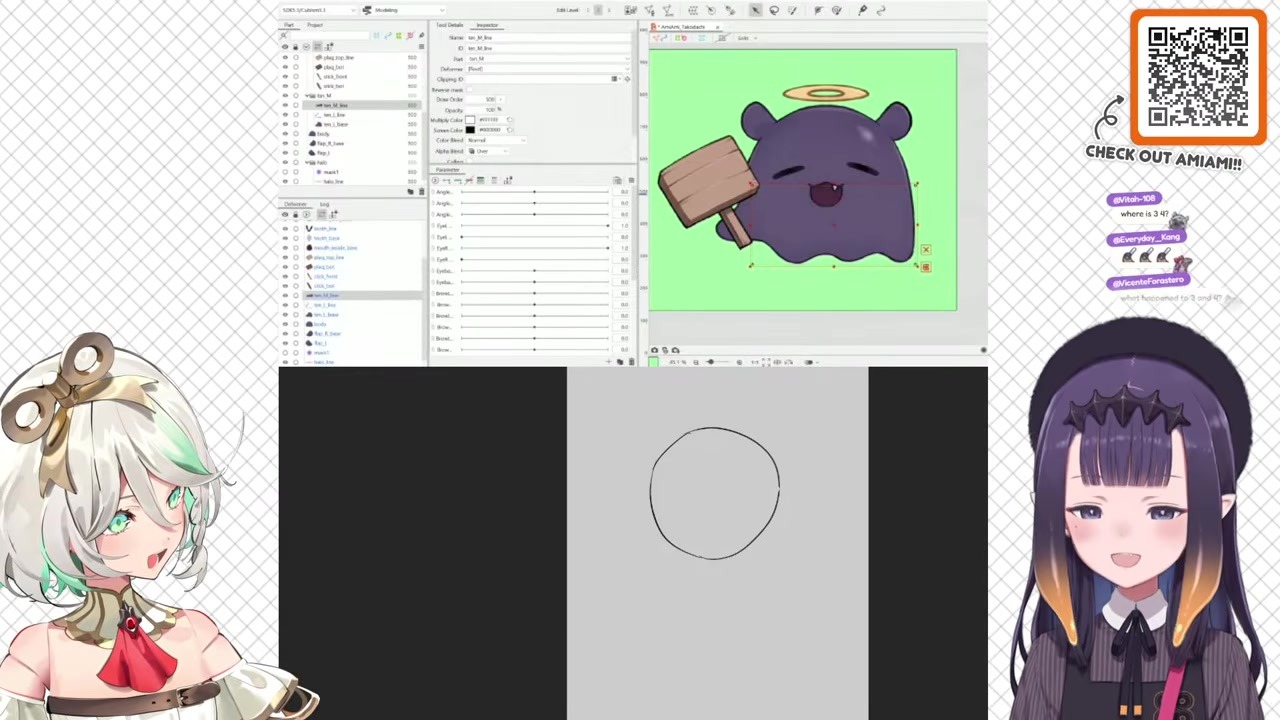Show the mask1 layer in Part panel
Screen dimensions: 1280x720
(x=285, y=172)
